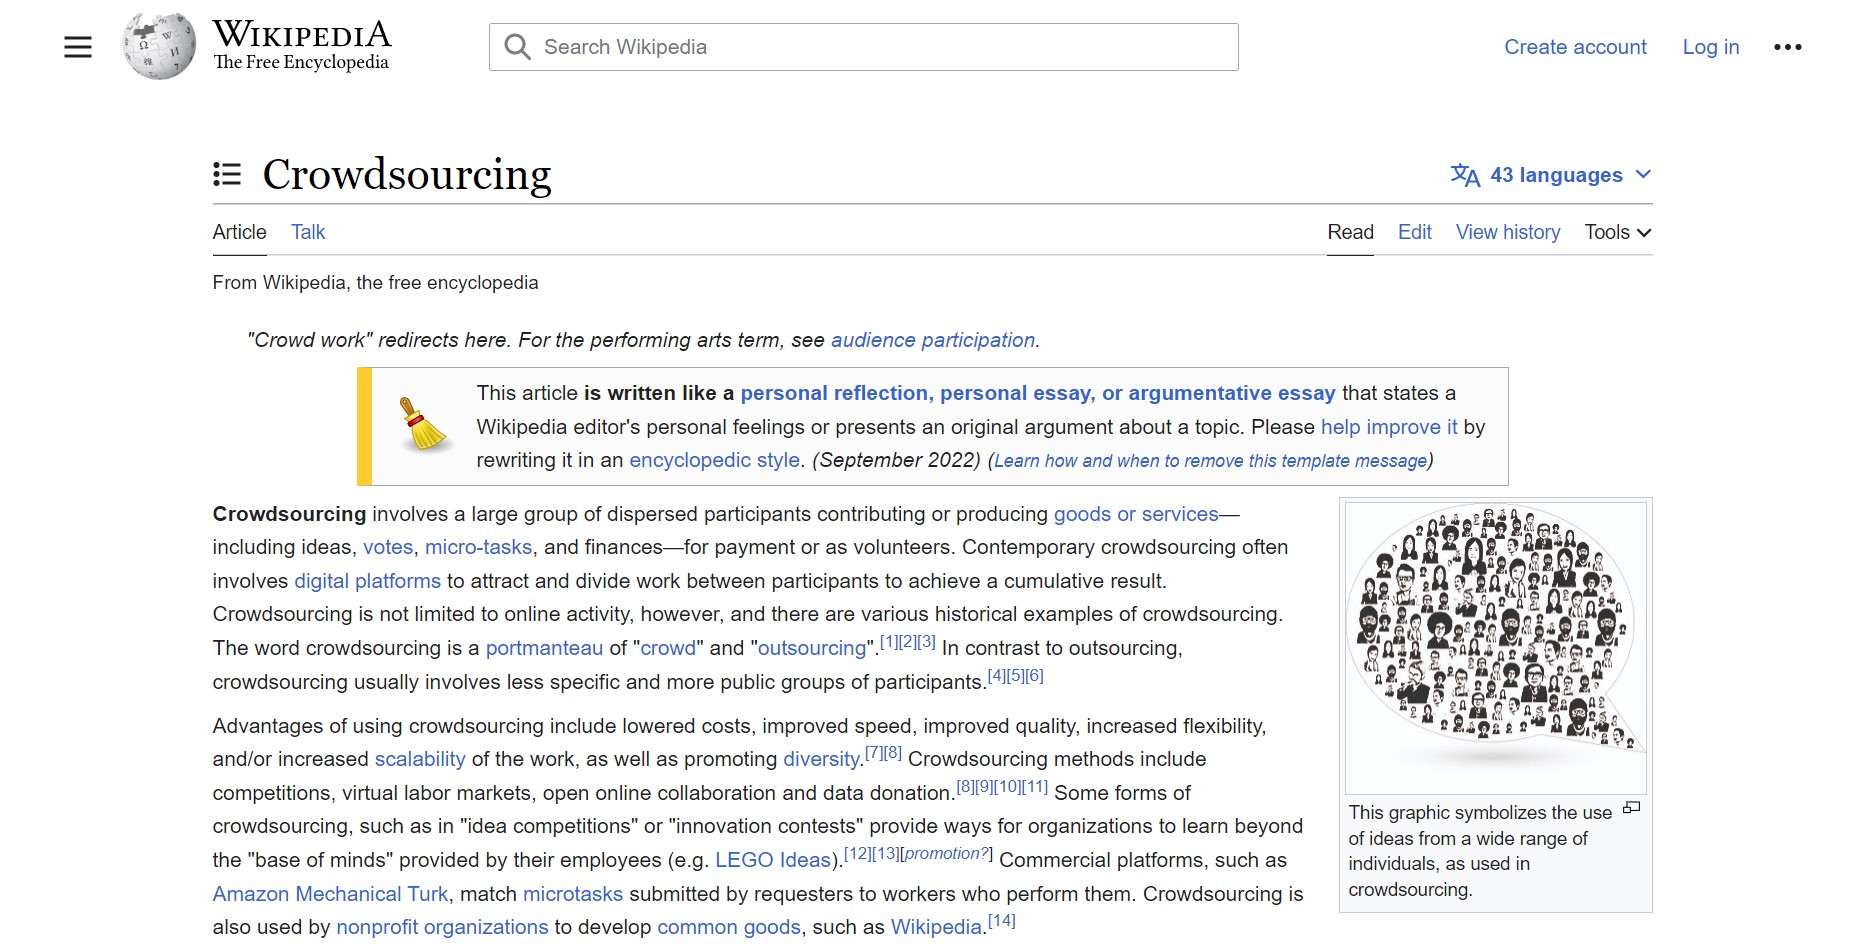
Task: Open the portmanteau link
Action: (x=544, y=648)
